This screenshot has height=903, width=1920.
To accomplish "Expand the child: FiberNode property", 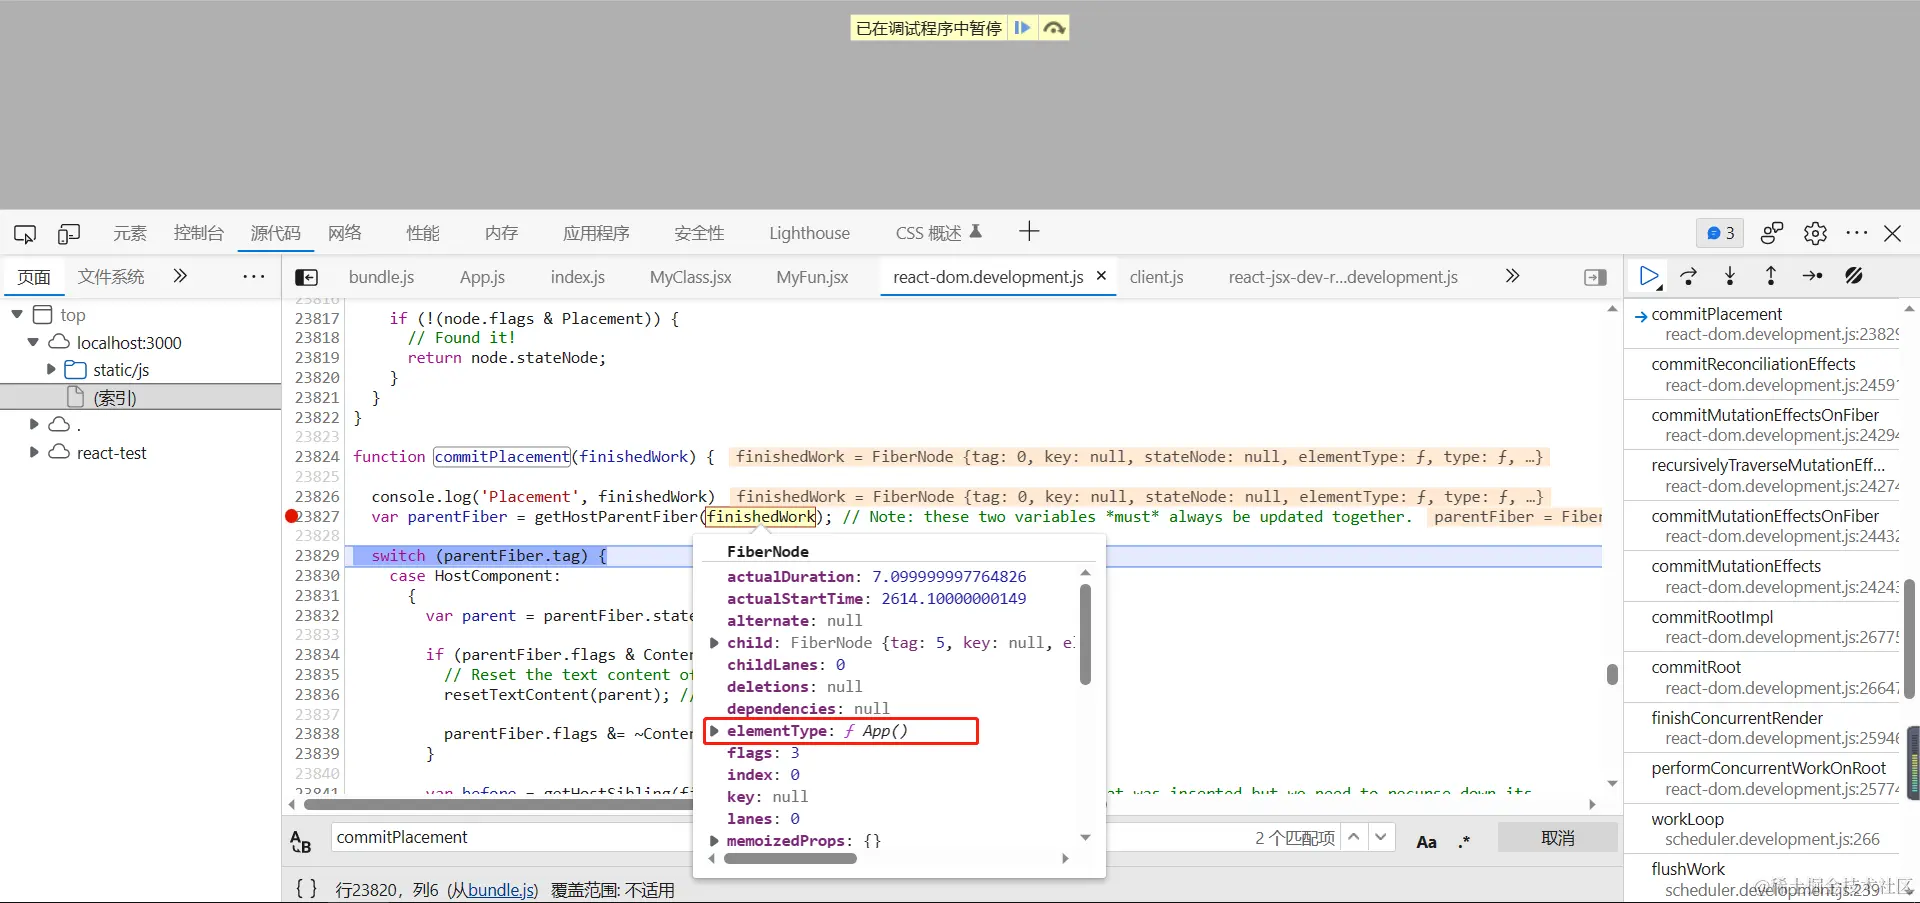I will (x=714, y=643).
